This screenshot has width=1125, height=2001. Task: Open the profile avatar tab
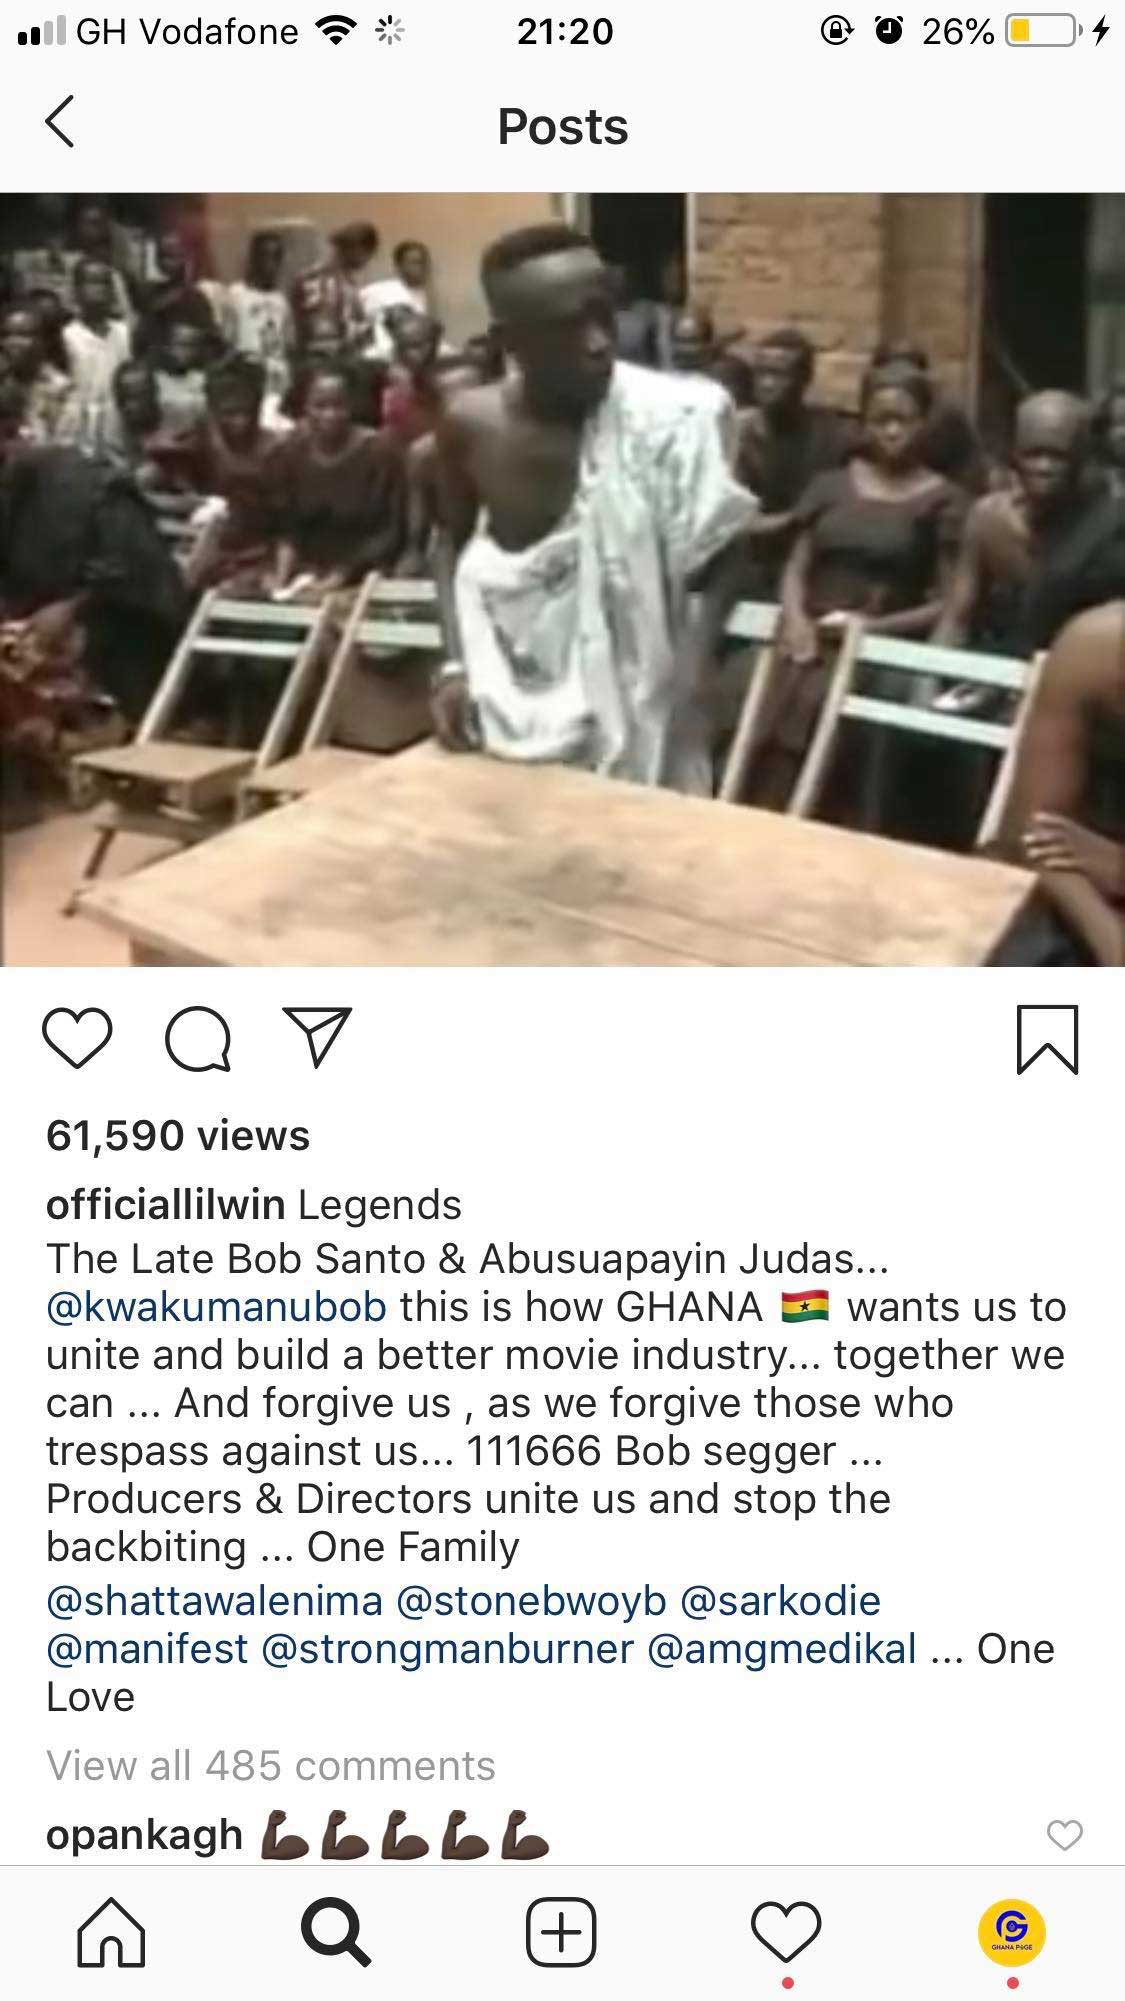tap(1012, 1931)
